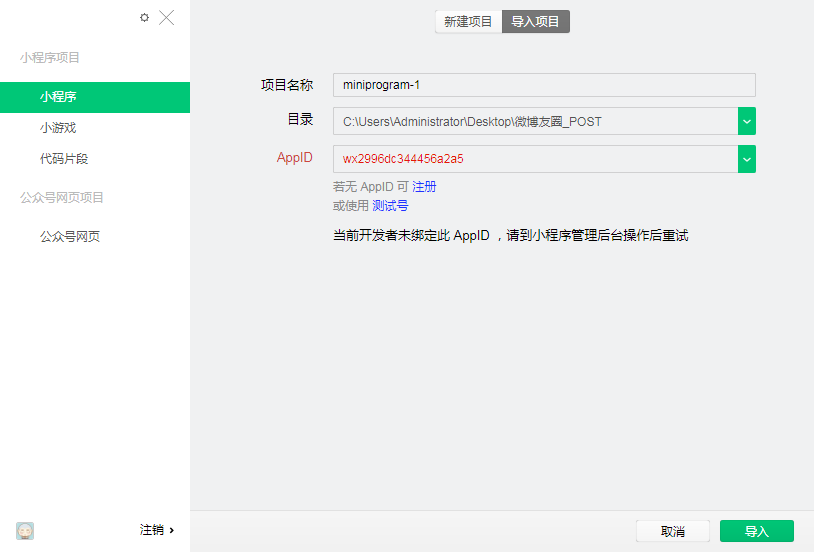
Task: Switch to the 导入项目 tab
Action: [x=536, y=21]
